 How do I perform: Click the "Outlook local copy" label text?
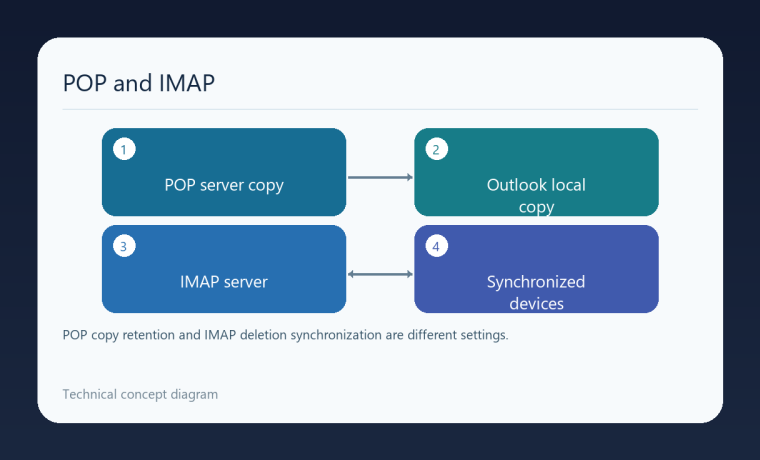536,196
